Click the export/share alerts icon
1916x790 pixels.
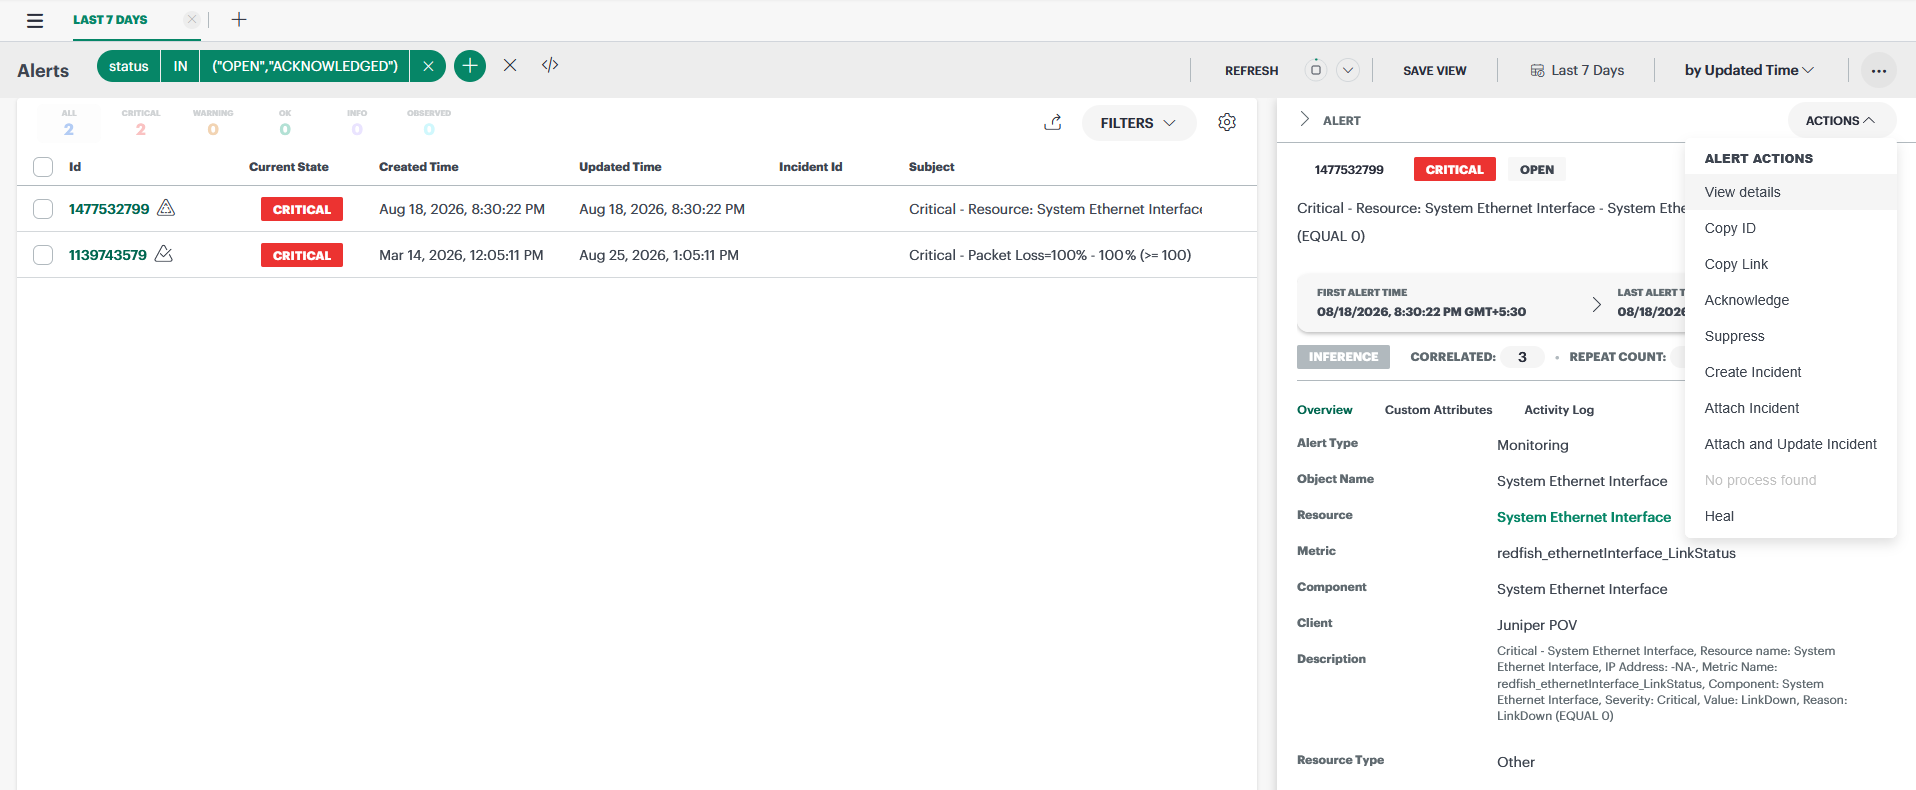[1053, 122]
